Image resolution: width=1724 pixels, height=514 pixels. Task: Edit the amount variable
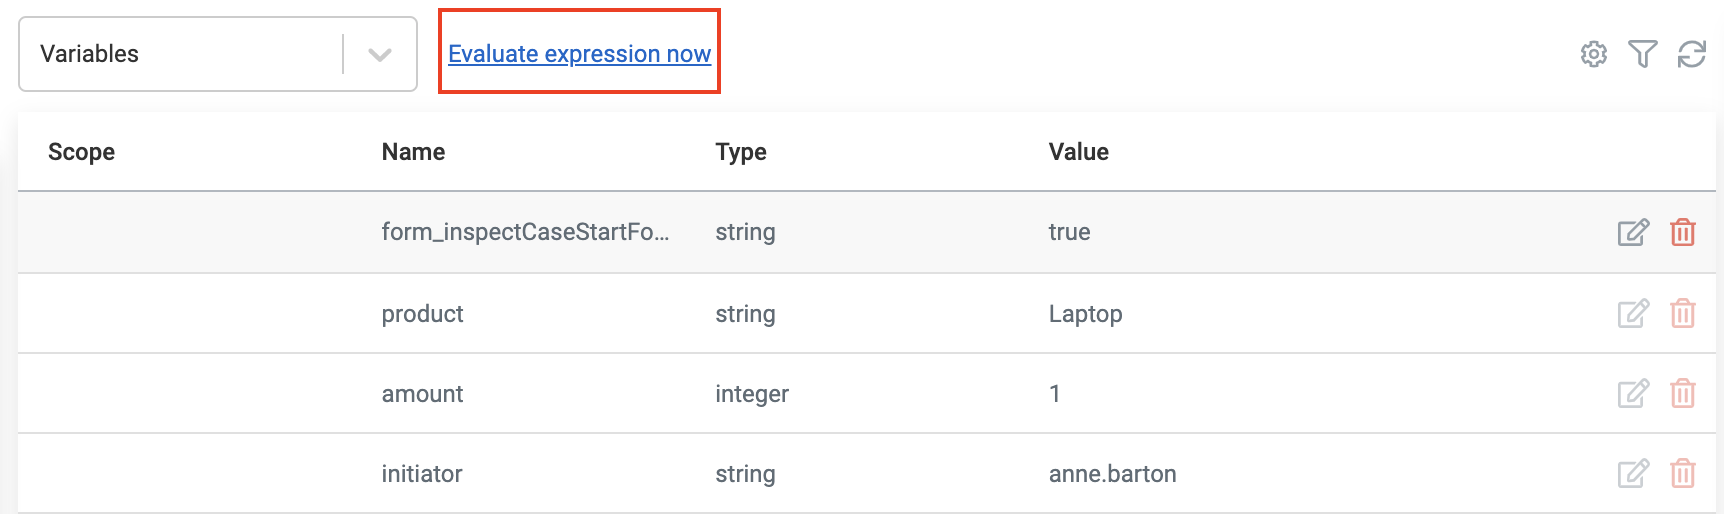click(1633, 394)
